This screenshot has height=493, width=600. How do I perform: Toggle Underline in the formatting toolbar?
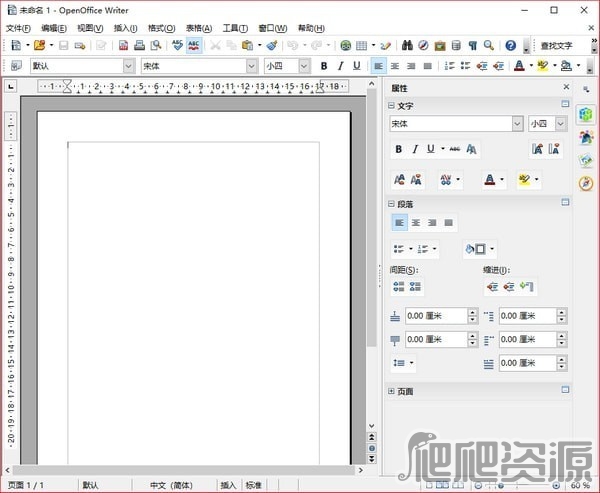click(x=357, y=66)
